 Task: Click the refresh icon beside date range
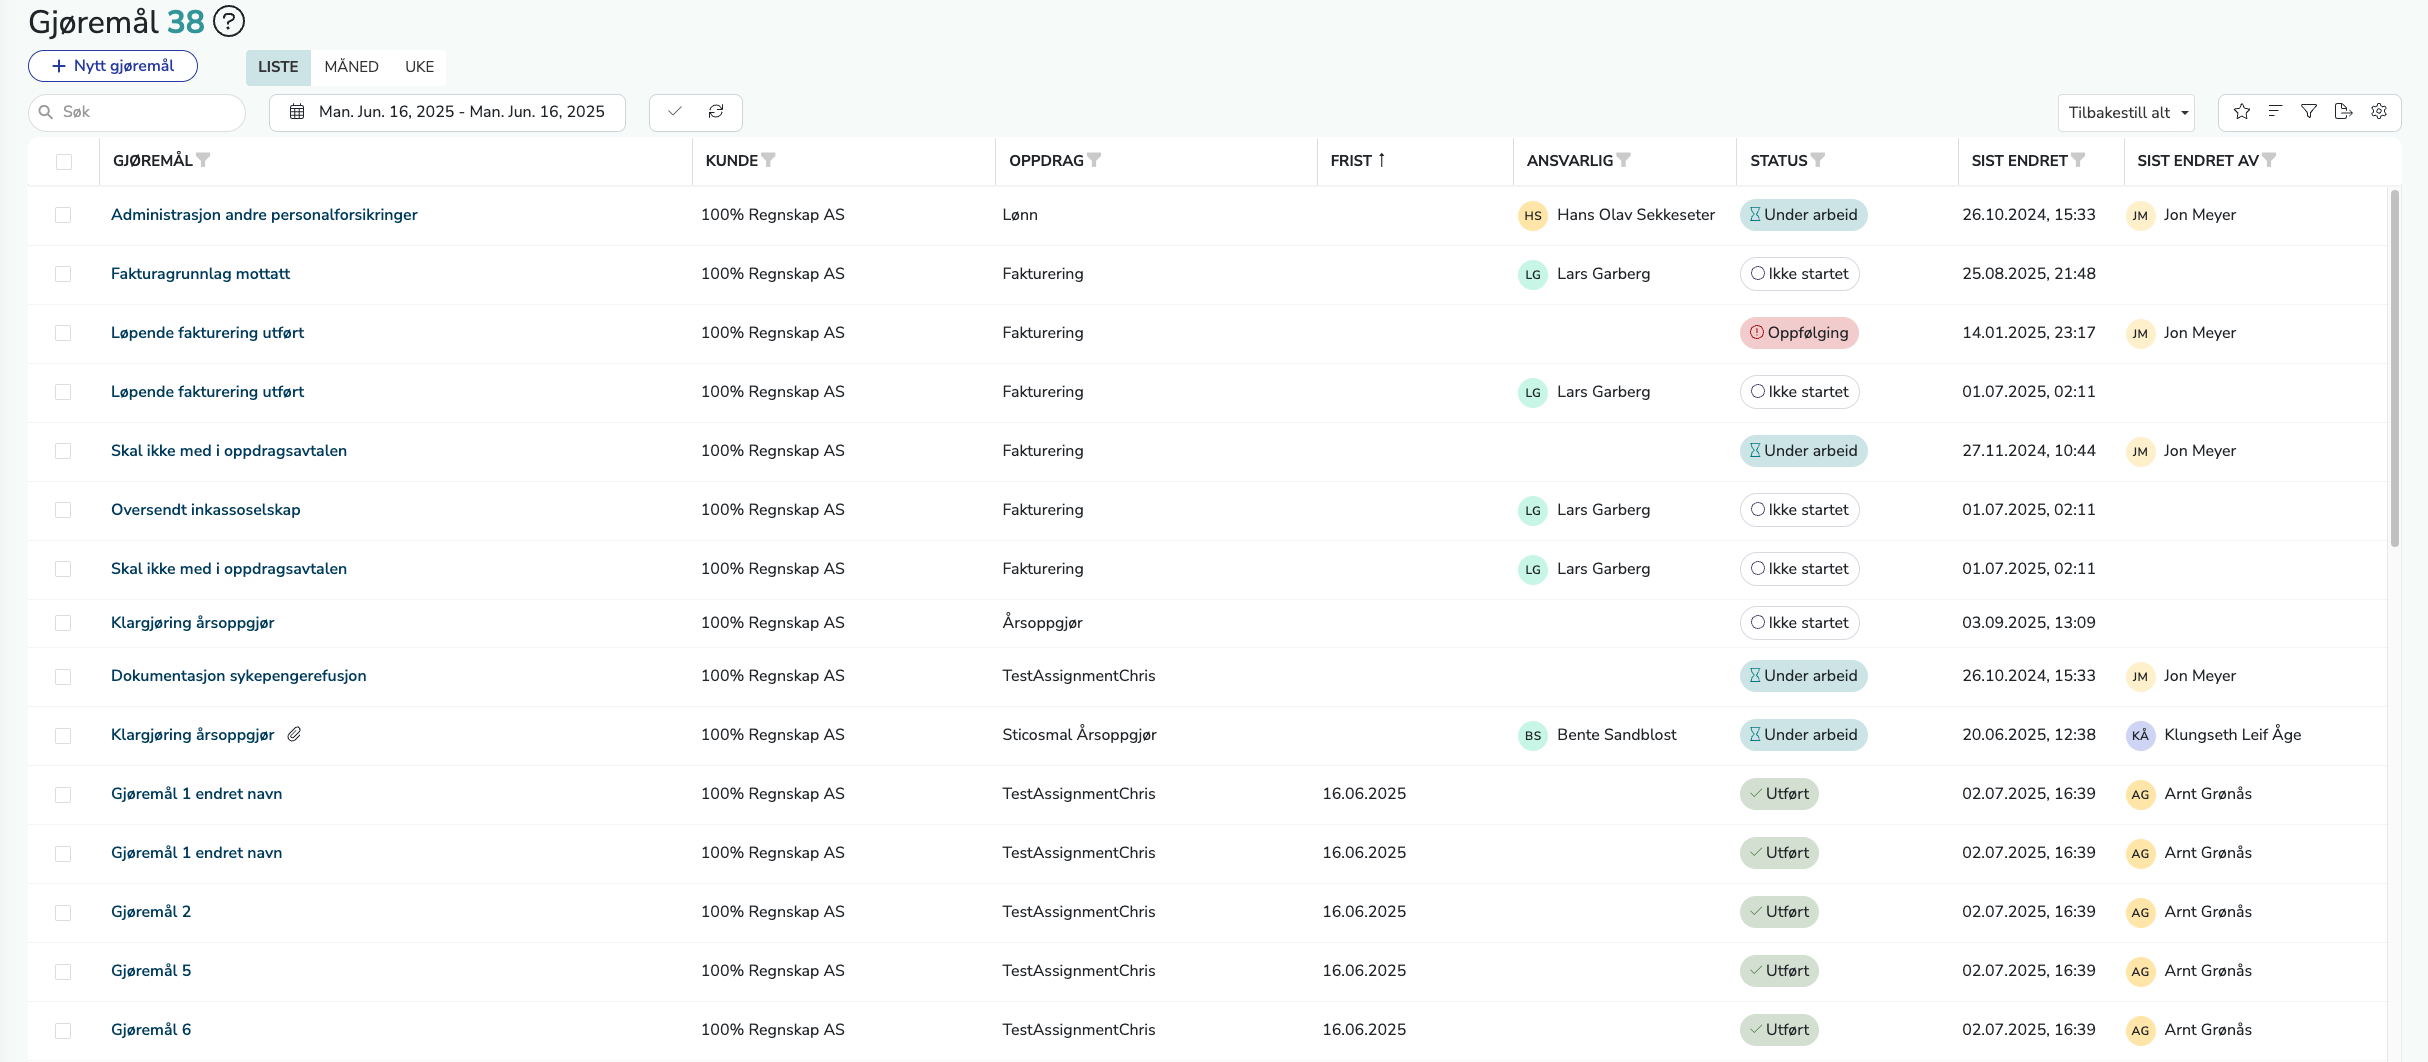coord(716,112)
